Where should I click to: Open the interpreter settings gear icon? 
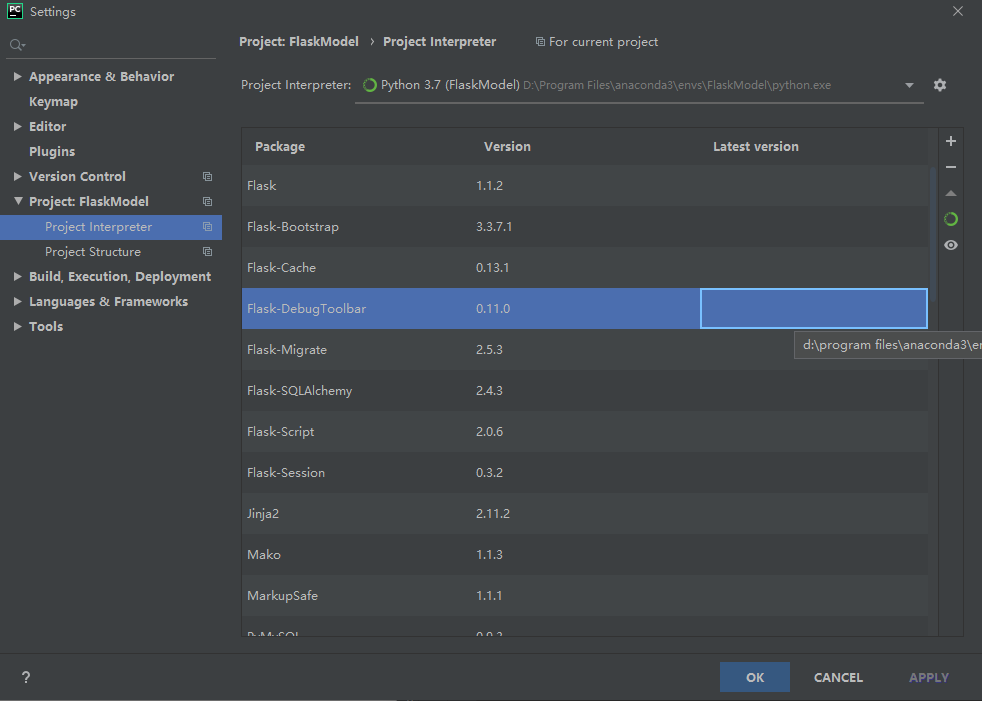939,85
